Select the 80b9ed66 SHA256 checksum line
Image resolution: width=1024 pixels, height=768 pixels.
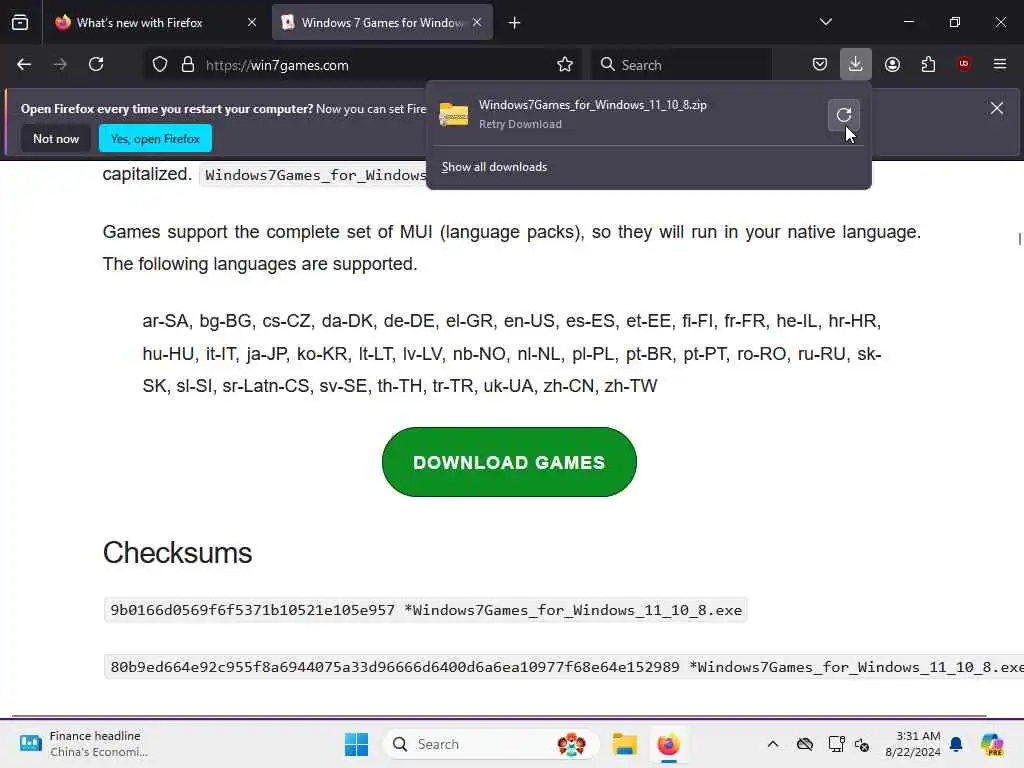click(564, 667)
